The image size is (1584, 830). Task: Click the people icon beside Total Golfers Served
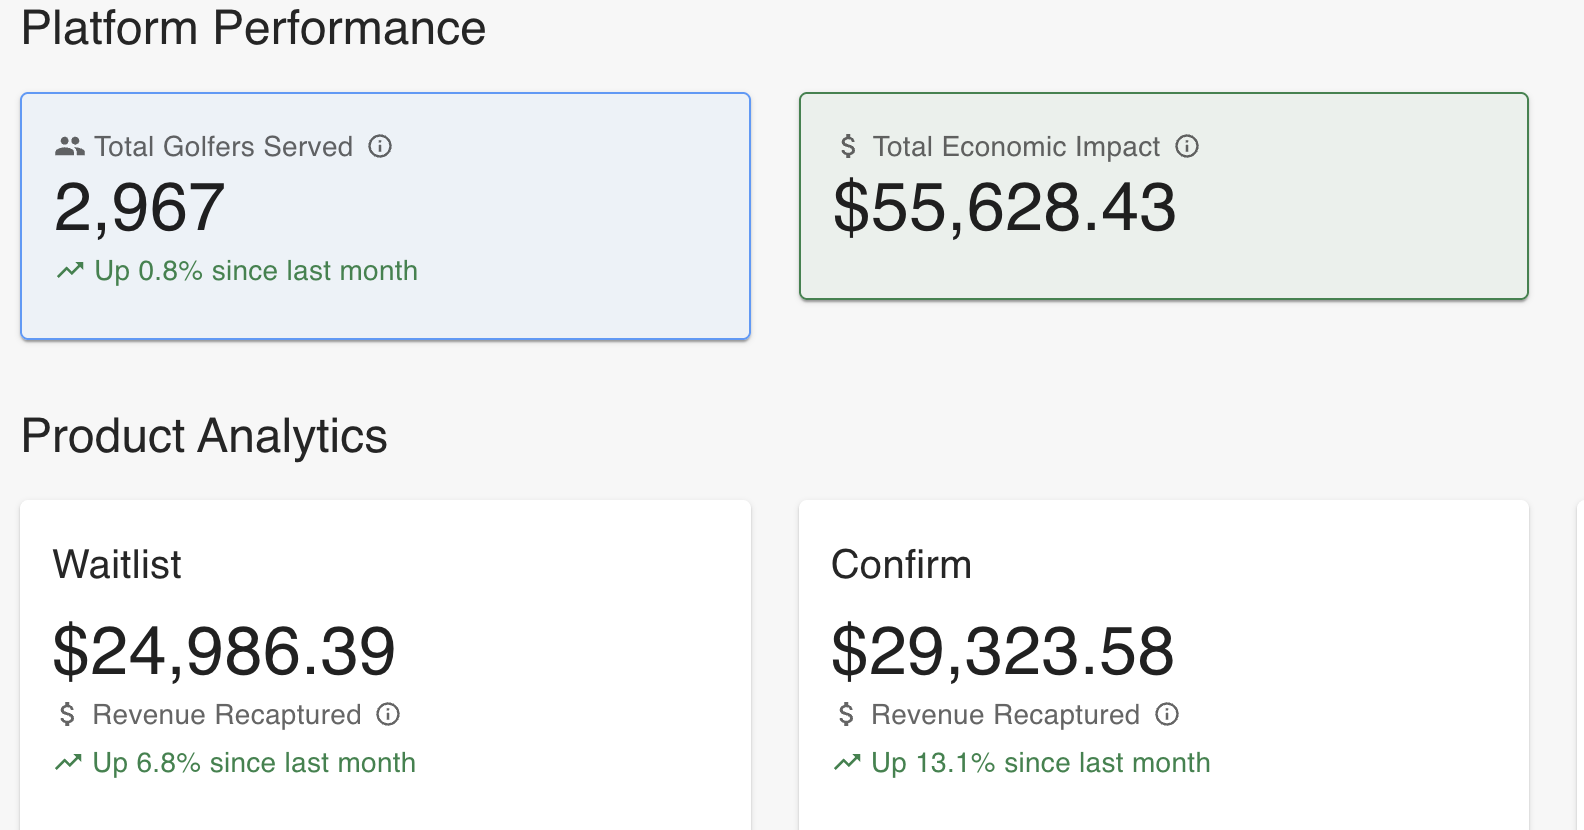(x=69, y=147)
